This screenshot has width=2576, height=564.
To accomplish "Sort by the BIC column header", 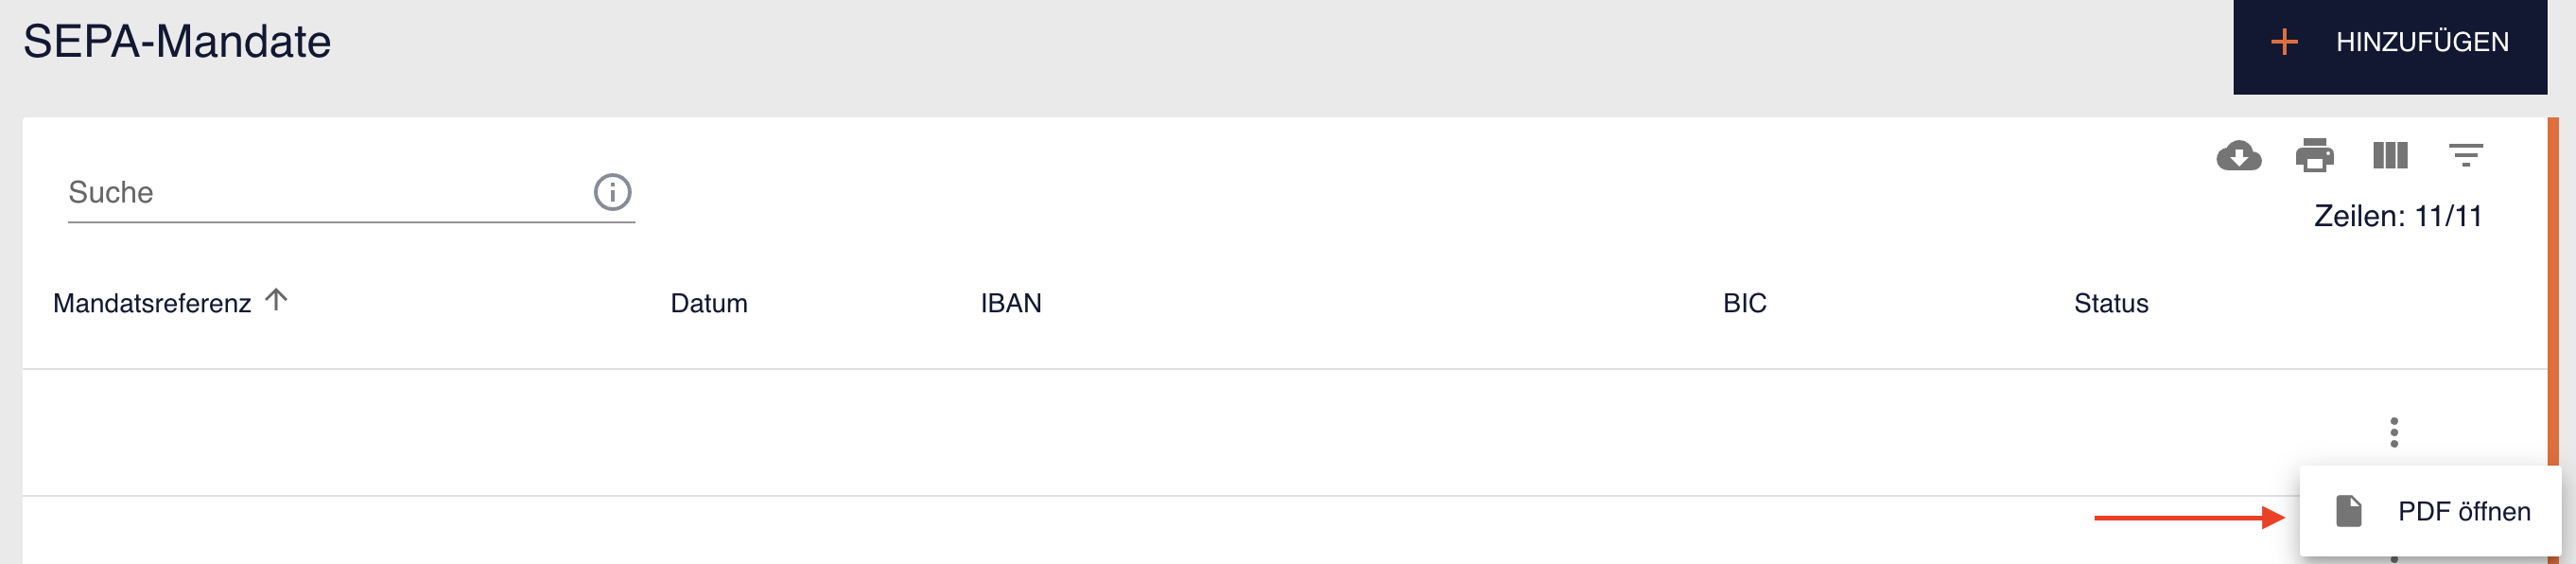I will click(1744, 304).
